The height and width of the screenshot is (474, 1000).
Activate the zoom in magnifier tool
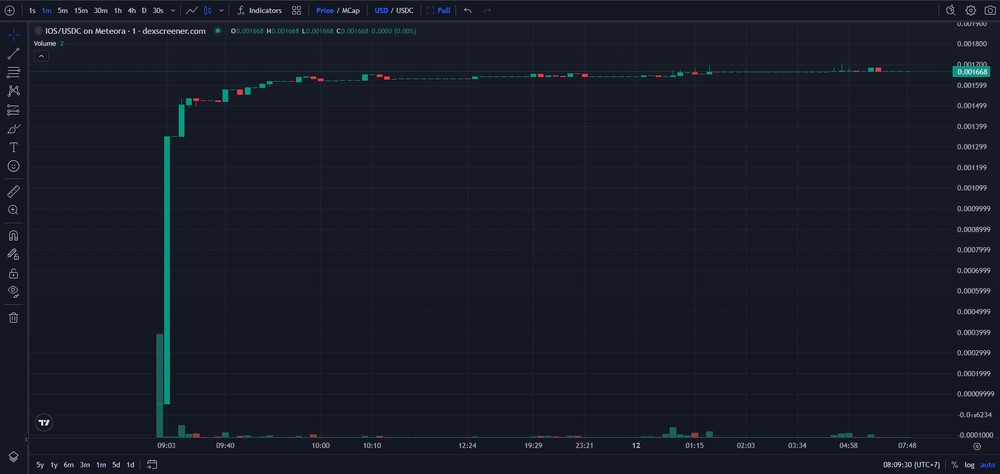tap(13, 209)
